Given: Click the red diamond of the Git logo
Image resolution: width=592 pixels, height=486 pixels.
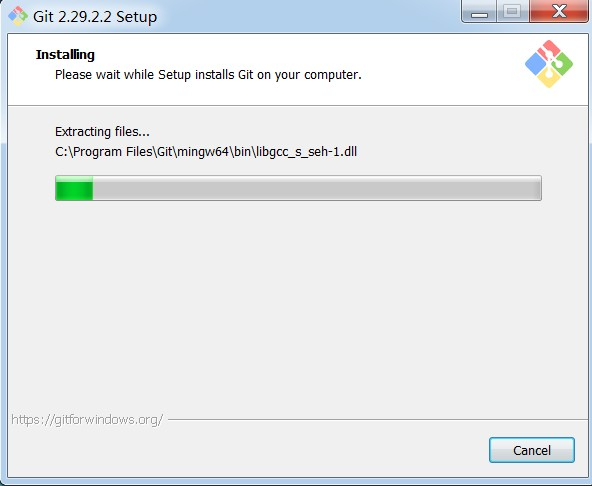Looking at the screenshot, I should [549, 50].
